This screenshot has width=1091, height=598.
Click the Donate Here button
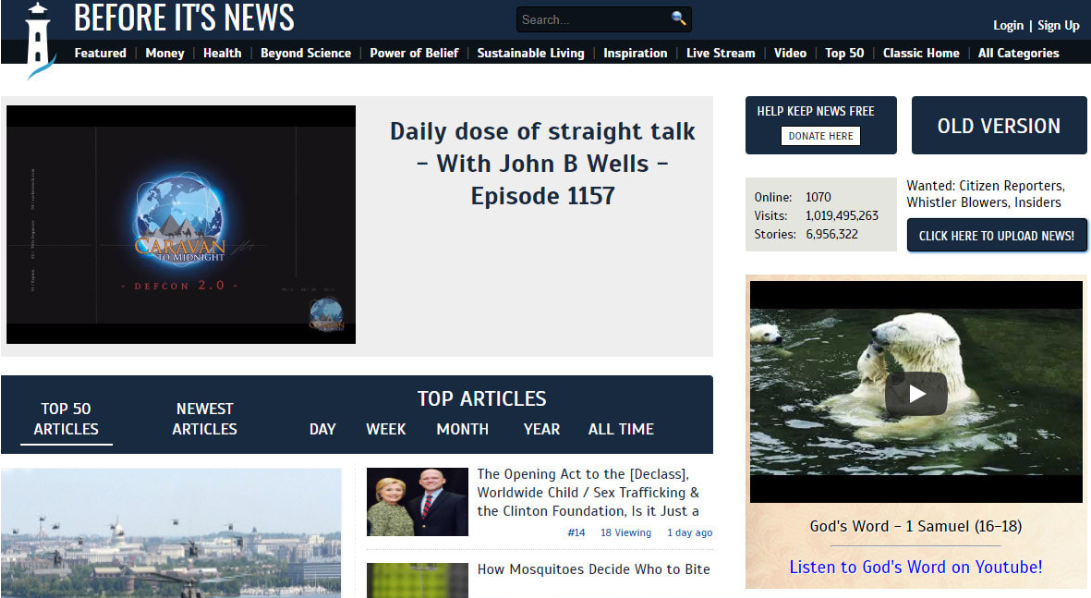click(820, 136)
